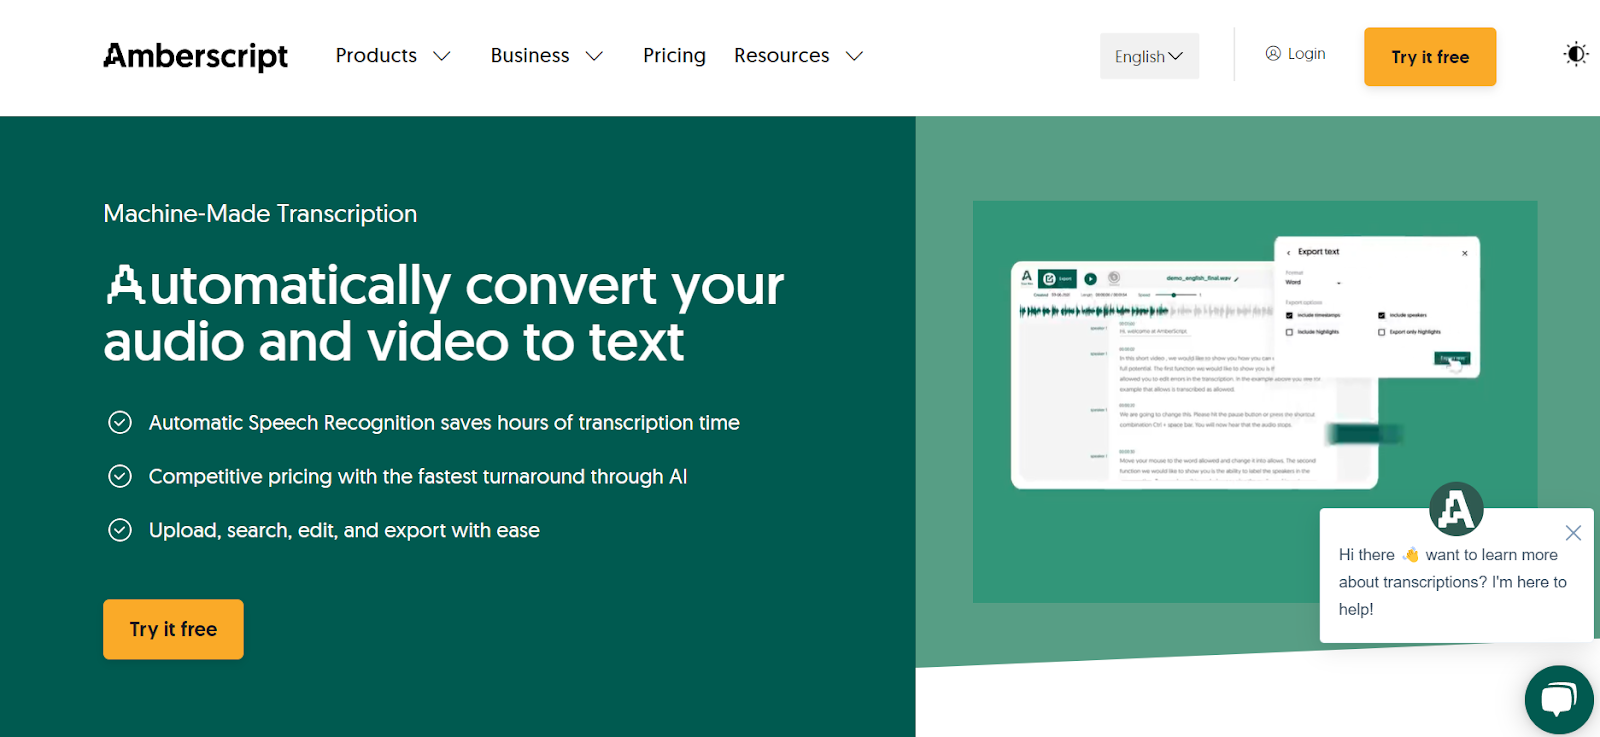Expand the Business menu chevron
Screen dimensions: 1600x737
pos(594,56)
